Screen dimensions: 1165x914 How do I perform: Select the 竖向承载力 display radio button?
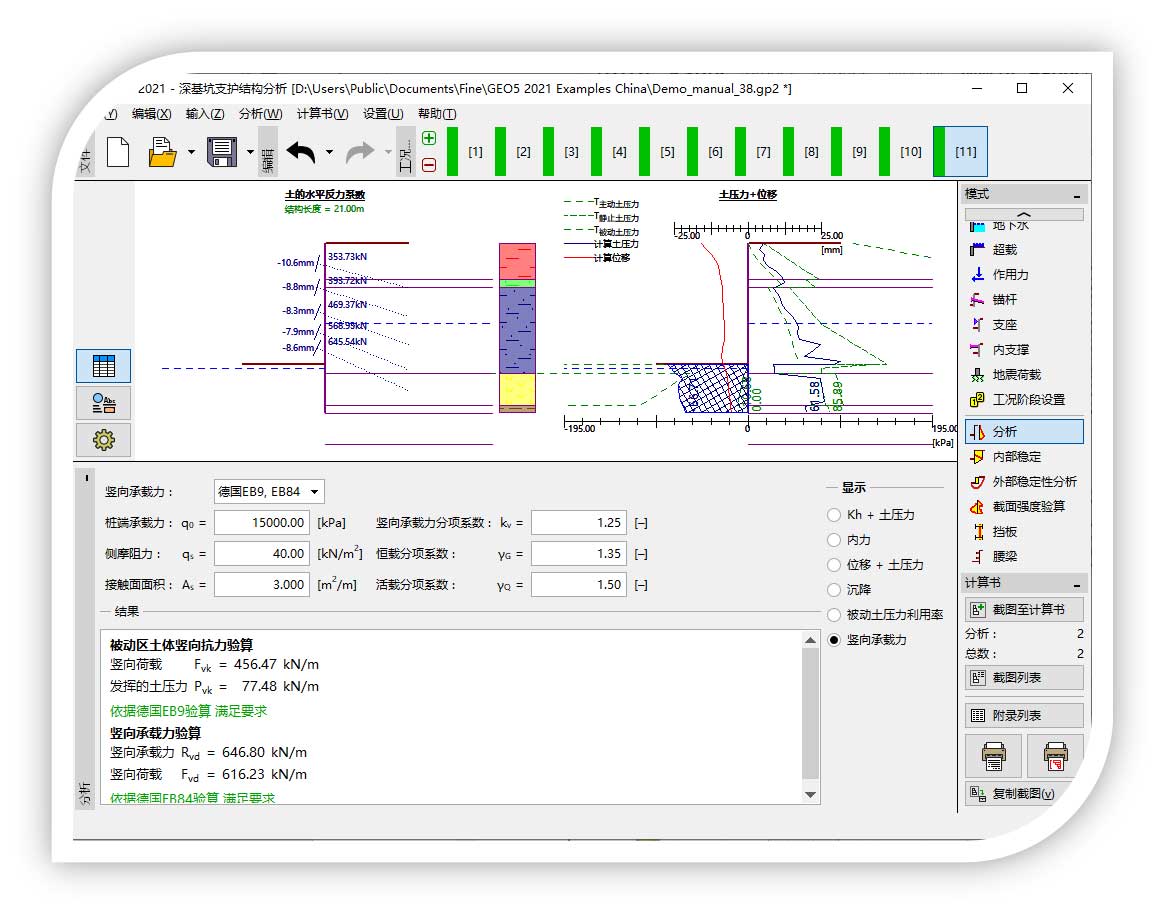click(x=834, y=640)
